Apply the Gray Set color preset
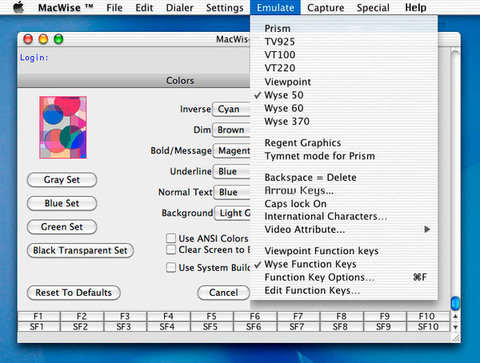The width and height of the screenshot is (480, 363). coord(62,180)
